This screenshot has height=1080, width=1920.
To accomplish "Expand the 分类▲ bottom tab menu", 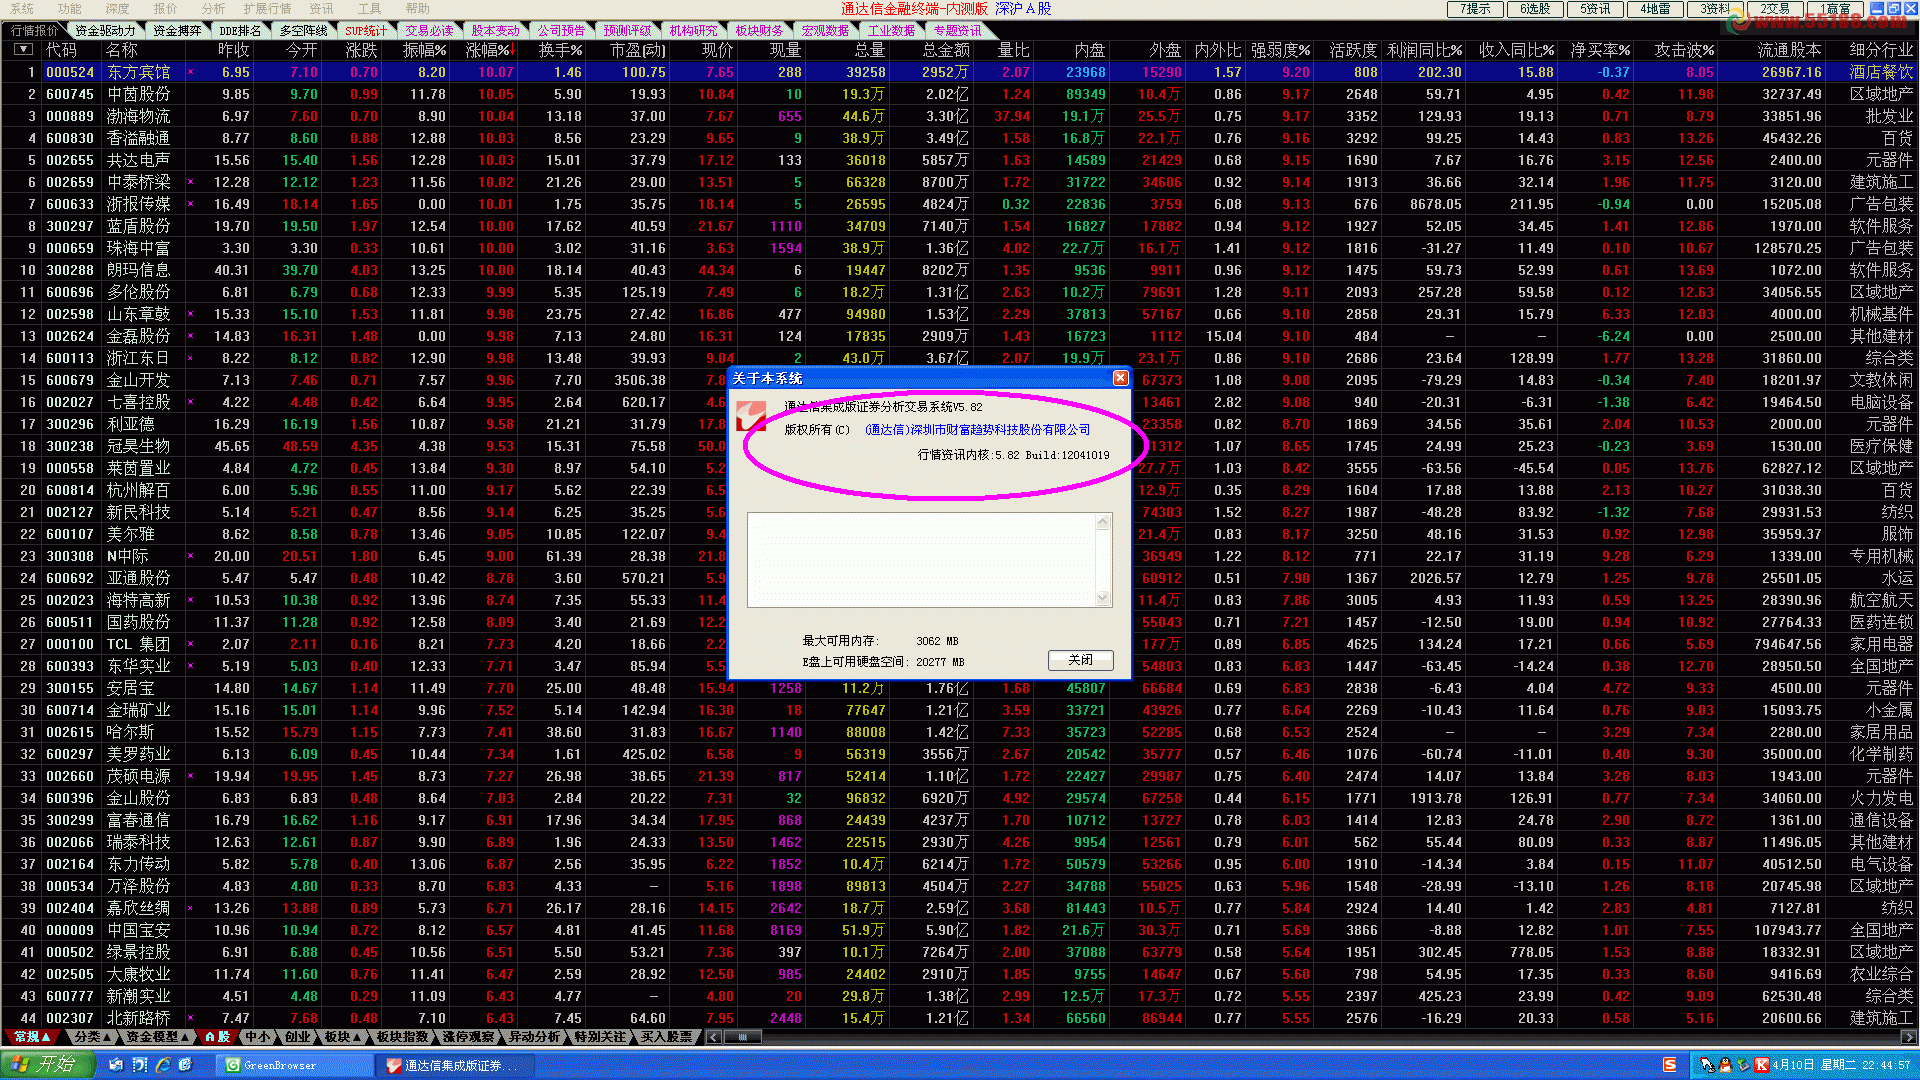I will point(92,1037).
